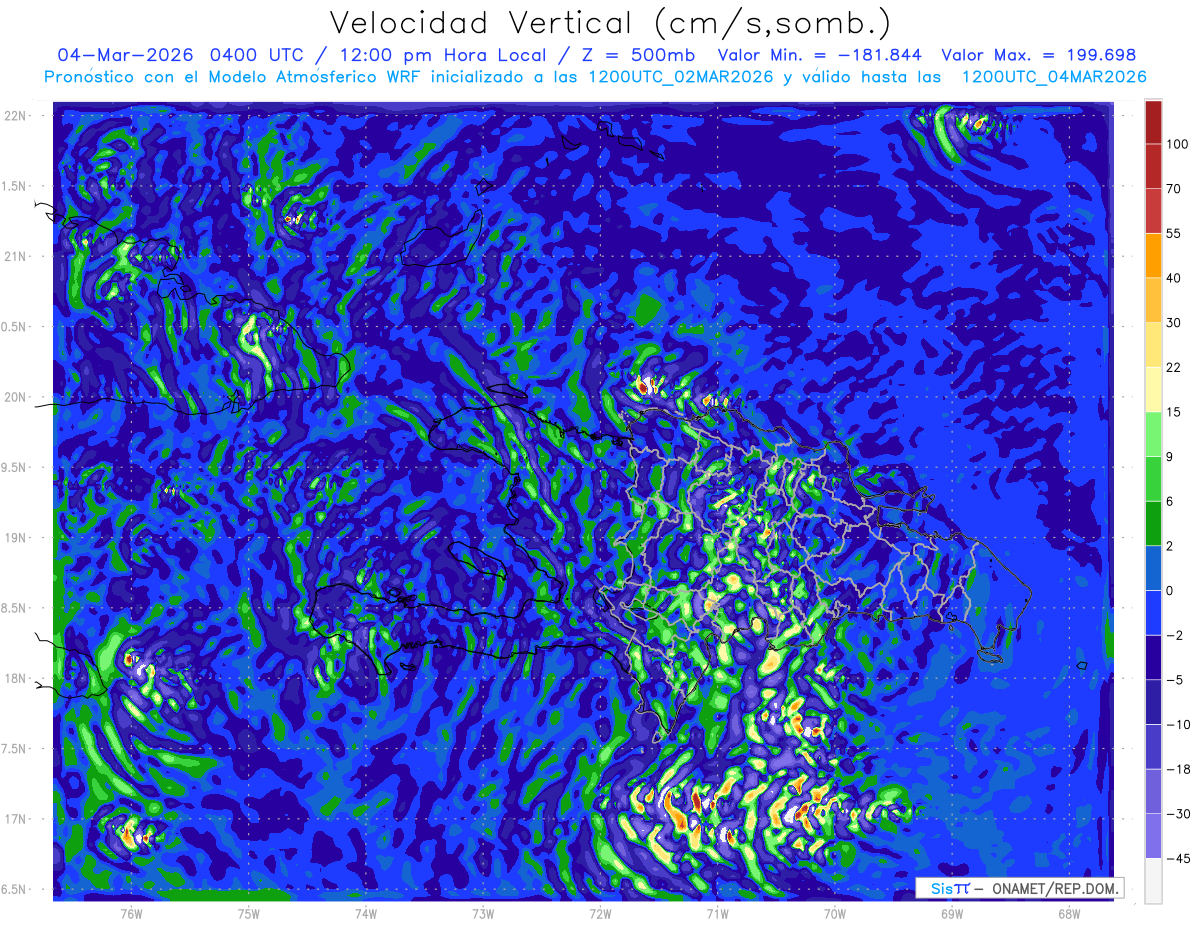Click the orange legend segment between 55 and 40
This screenshot has height=927, width=1200.
(x=1153, y=254)
